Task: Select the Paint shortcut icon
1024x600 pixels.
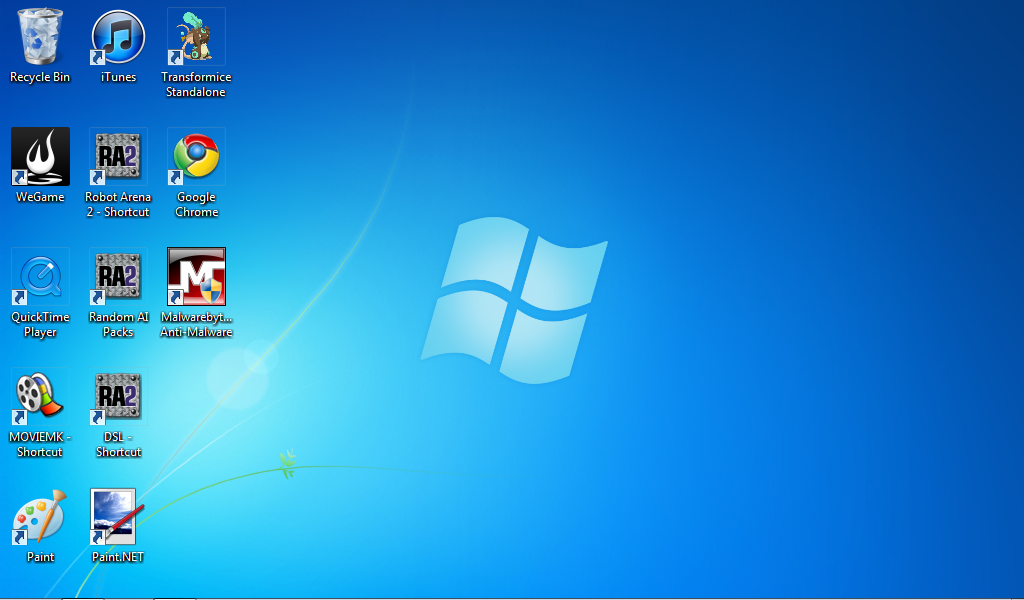Action: pyautogui.click(x=40, y=517)
